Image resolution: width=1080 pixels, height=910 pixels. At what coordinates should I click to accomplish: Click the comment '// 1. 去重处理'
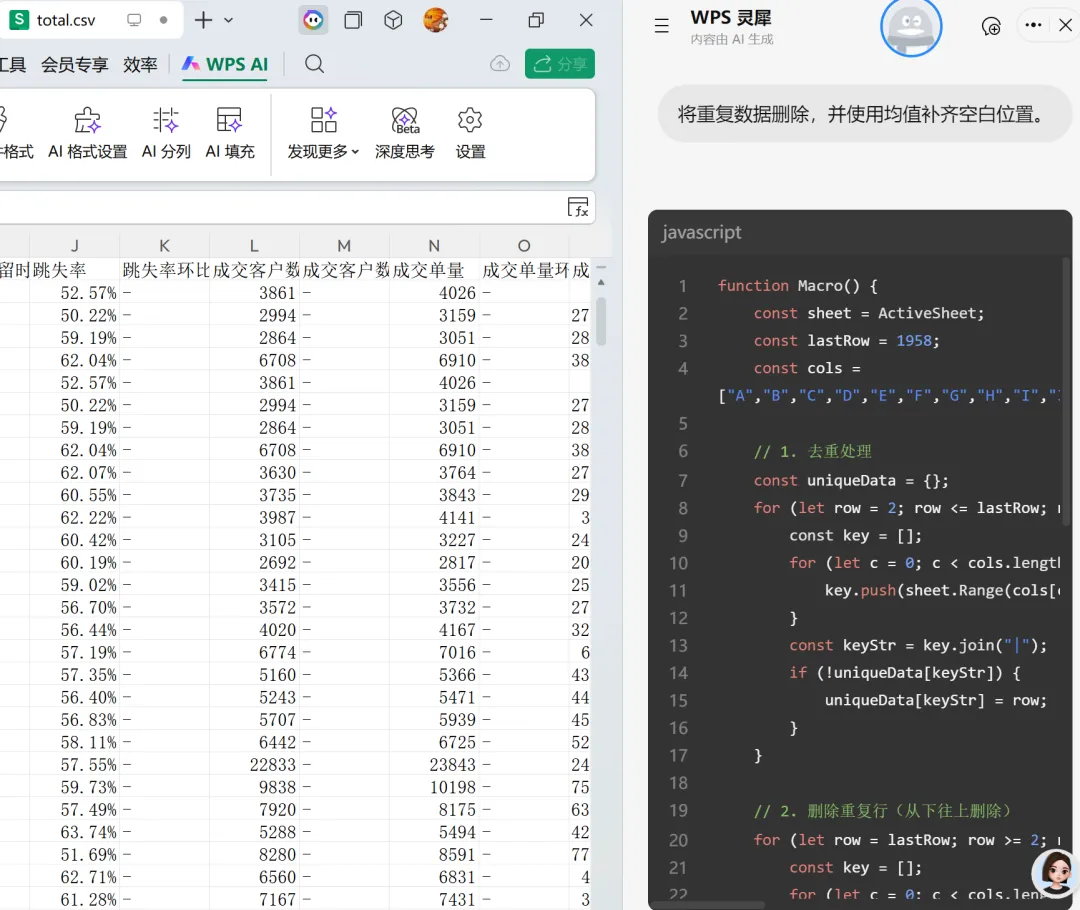pyautogui.click(x=812, y=452)
